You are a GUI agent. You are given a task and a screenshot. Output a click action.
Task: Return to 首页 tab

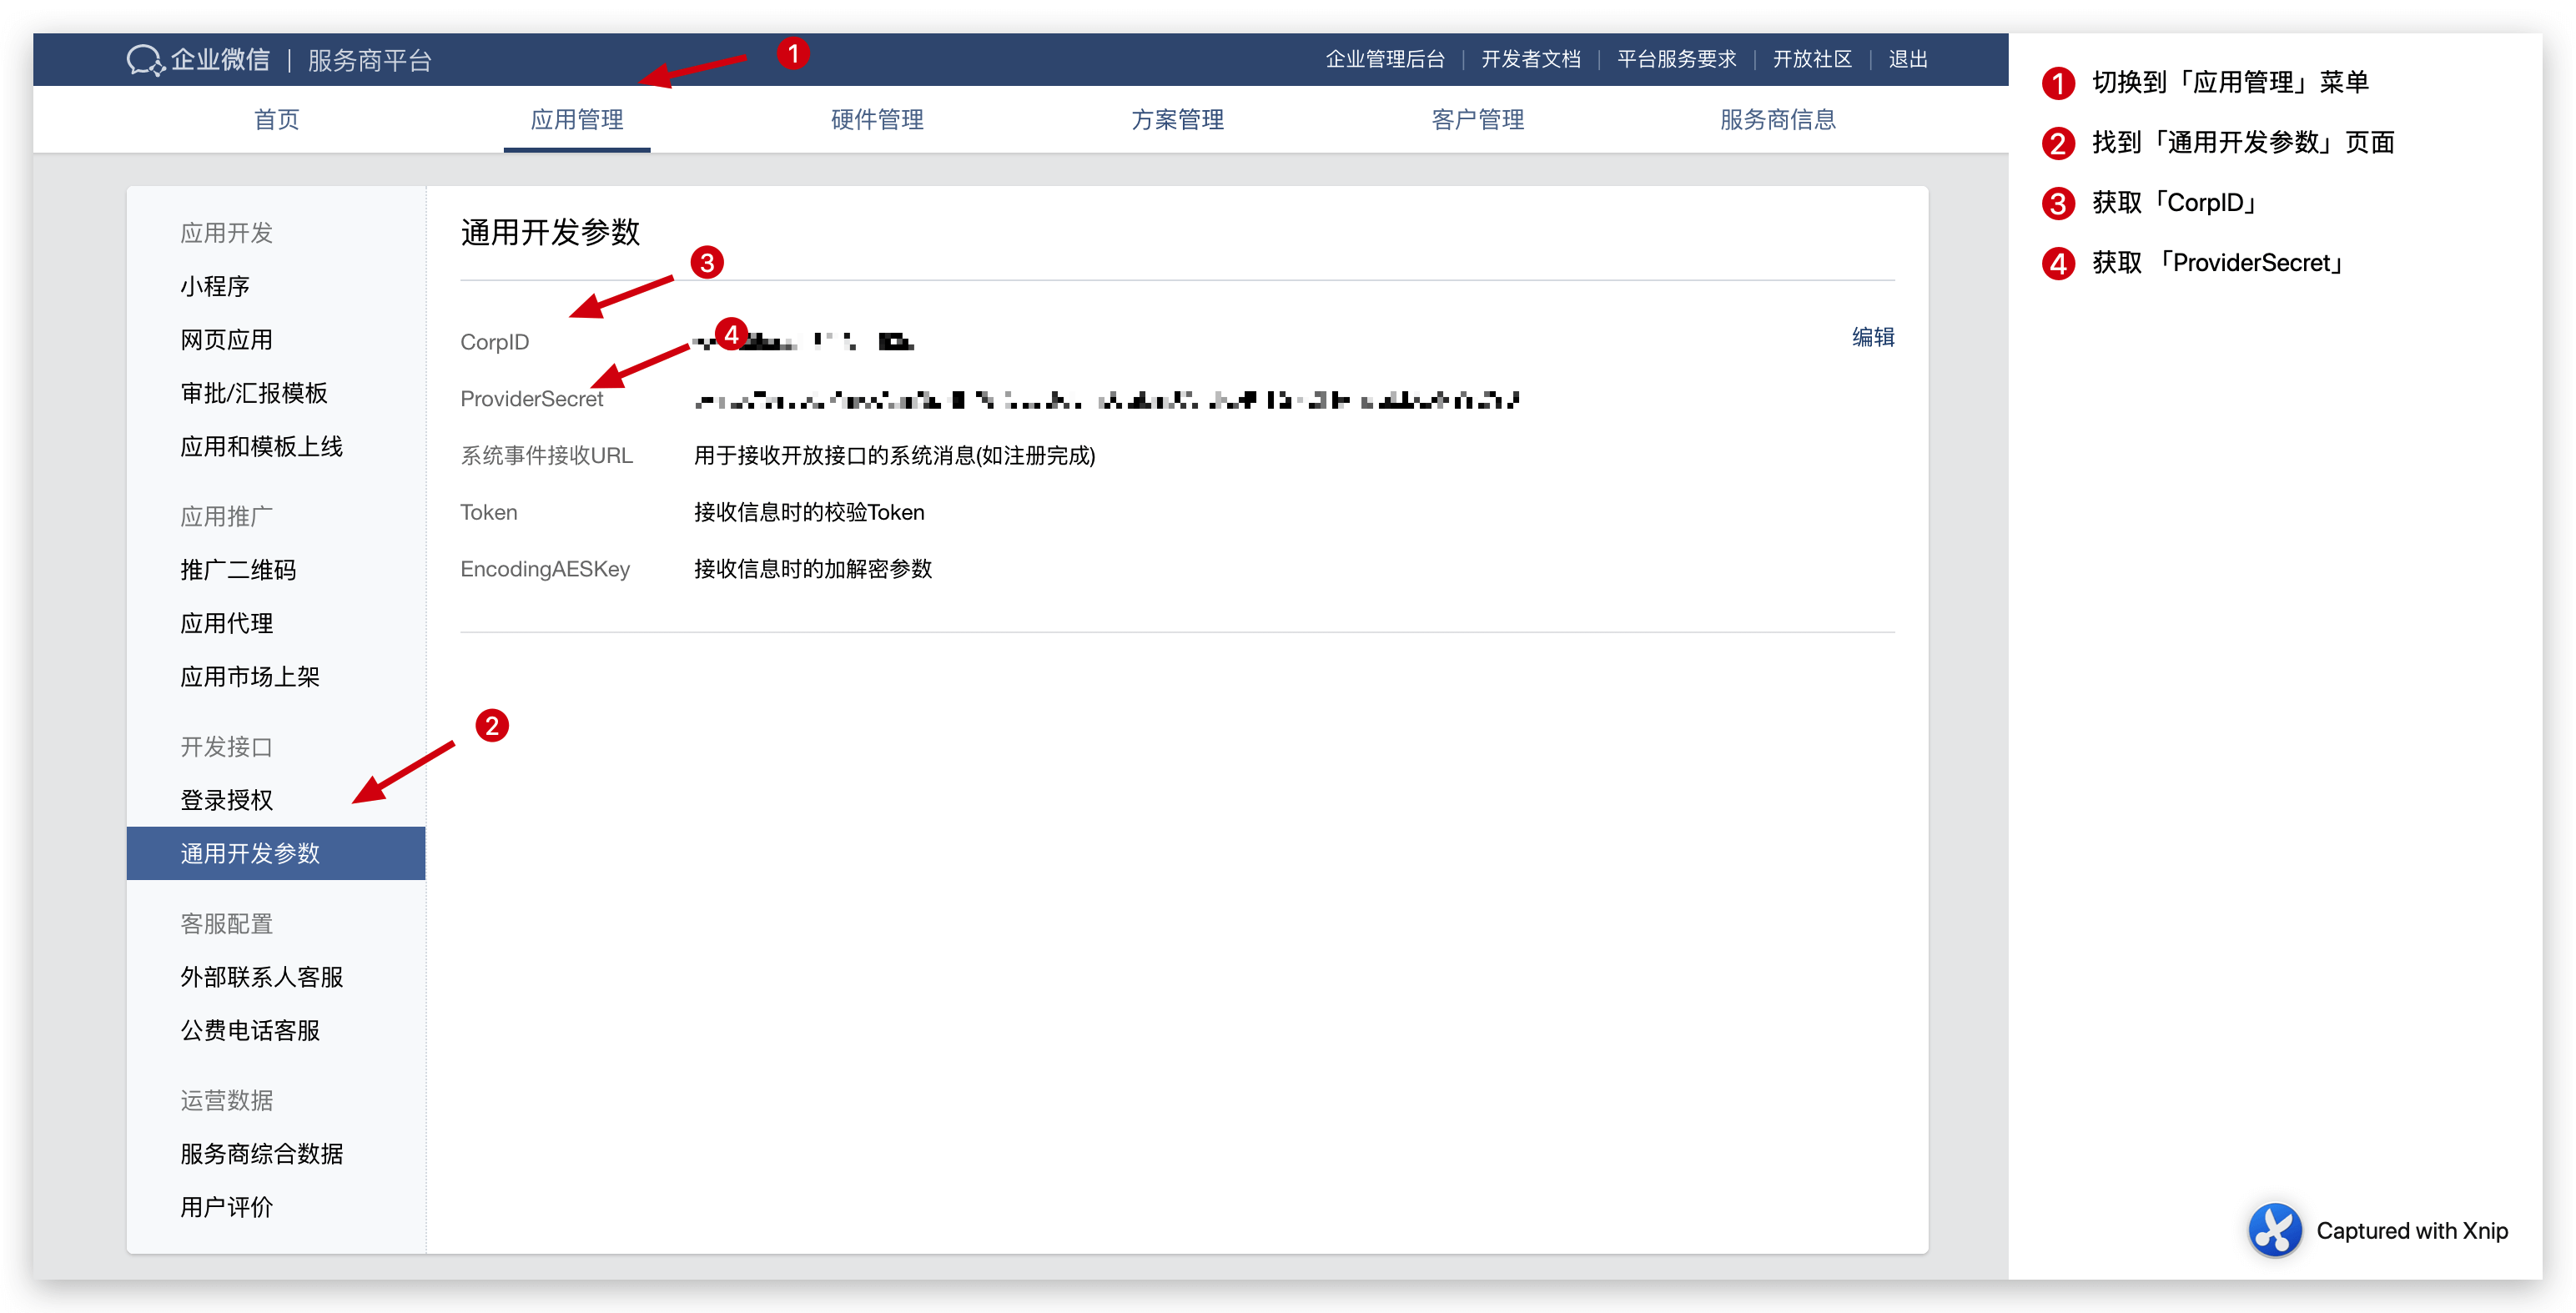pos(276,120)
